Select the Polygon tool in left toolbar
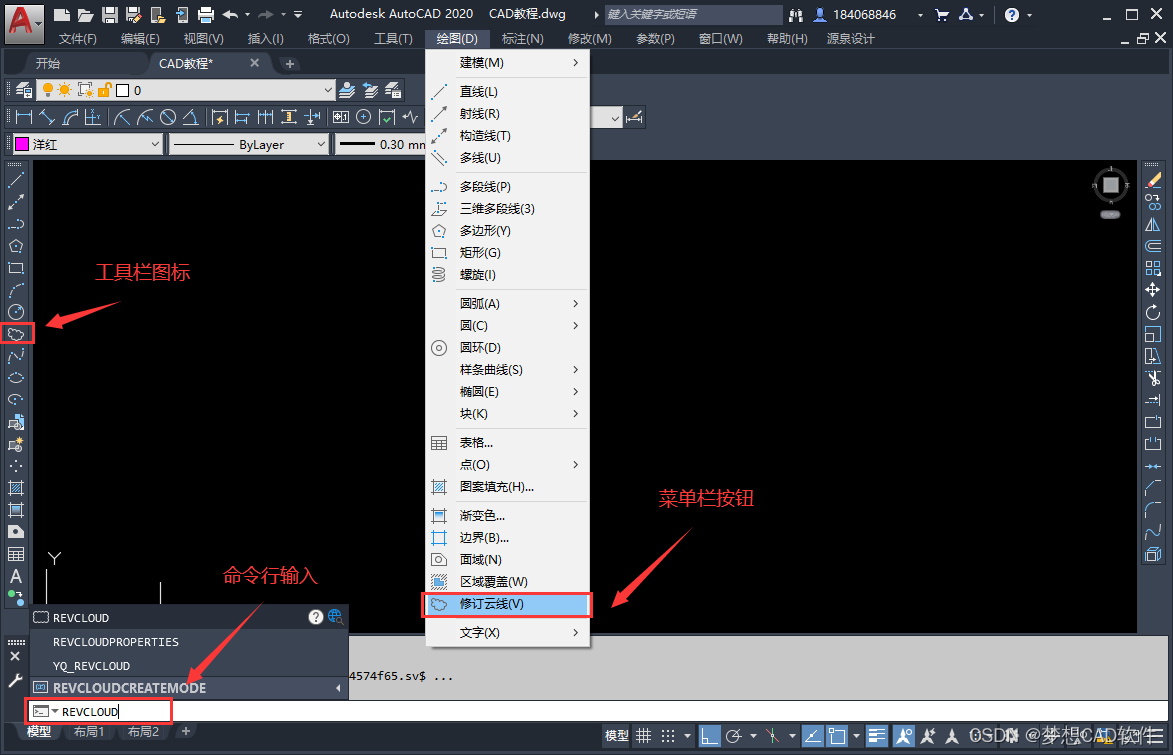1173x755 pixels. [16, 246]
